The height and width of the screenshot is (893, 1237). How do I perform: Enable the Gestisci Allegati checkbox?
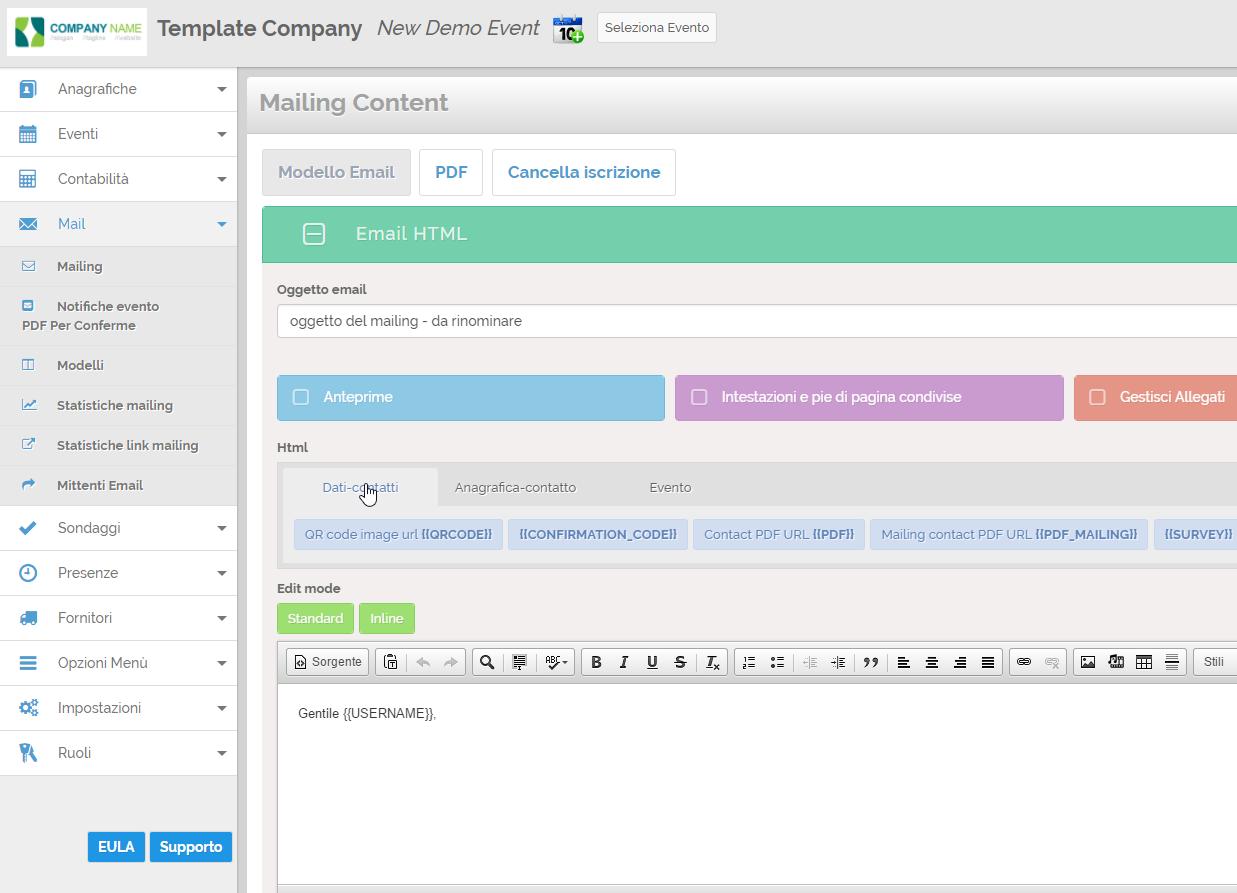coord(1097,397)
